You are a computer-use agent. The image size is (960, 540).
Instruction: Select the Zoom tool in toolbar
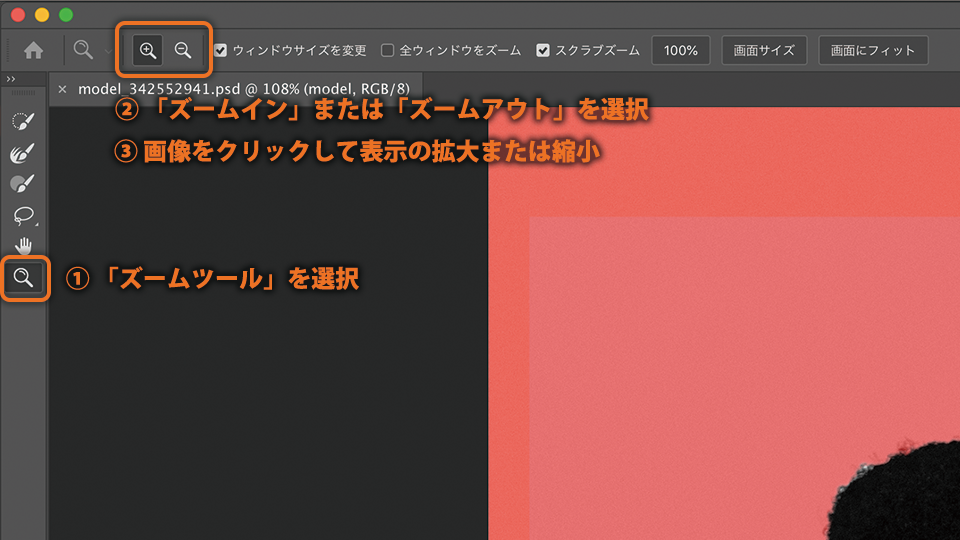point(23,278)
